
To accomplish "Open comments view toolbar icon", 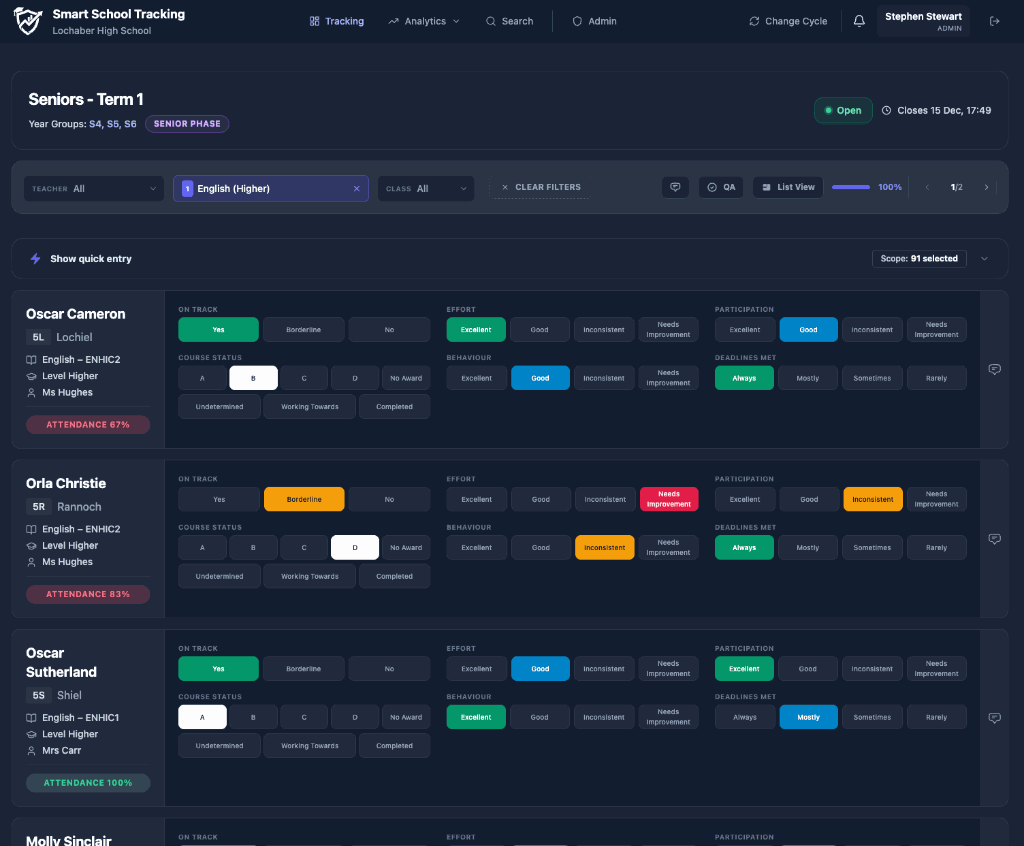I will coord(675,187).
